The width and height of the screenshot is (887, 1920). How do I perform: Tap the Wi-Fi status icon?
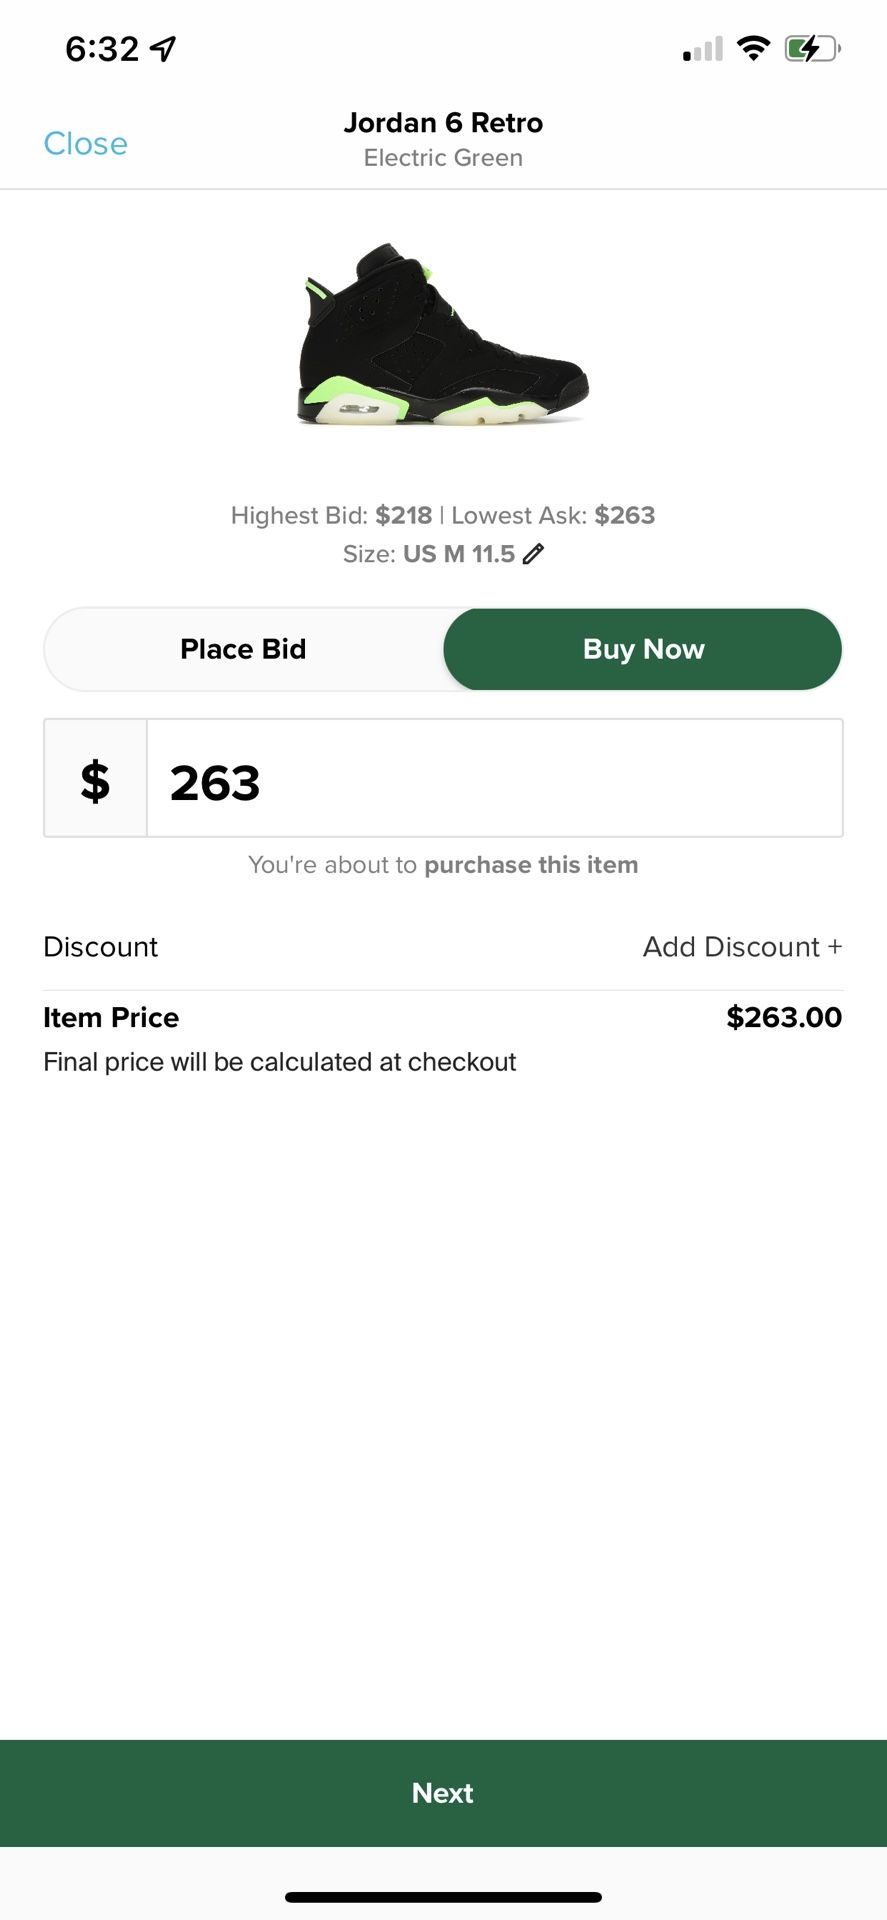(x=753, y=48)
